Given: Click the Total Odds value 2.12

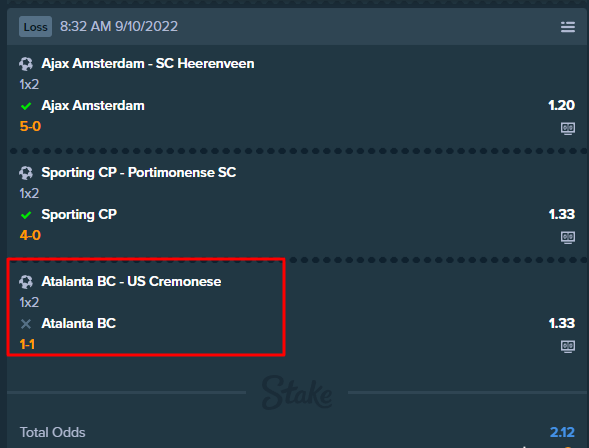Looking at the screenshot, I should click(562, 432).
